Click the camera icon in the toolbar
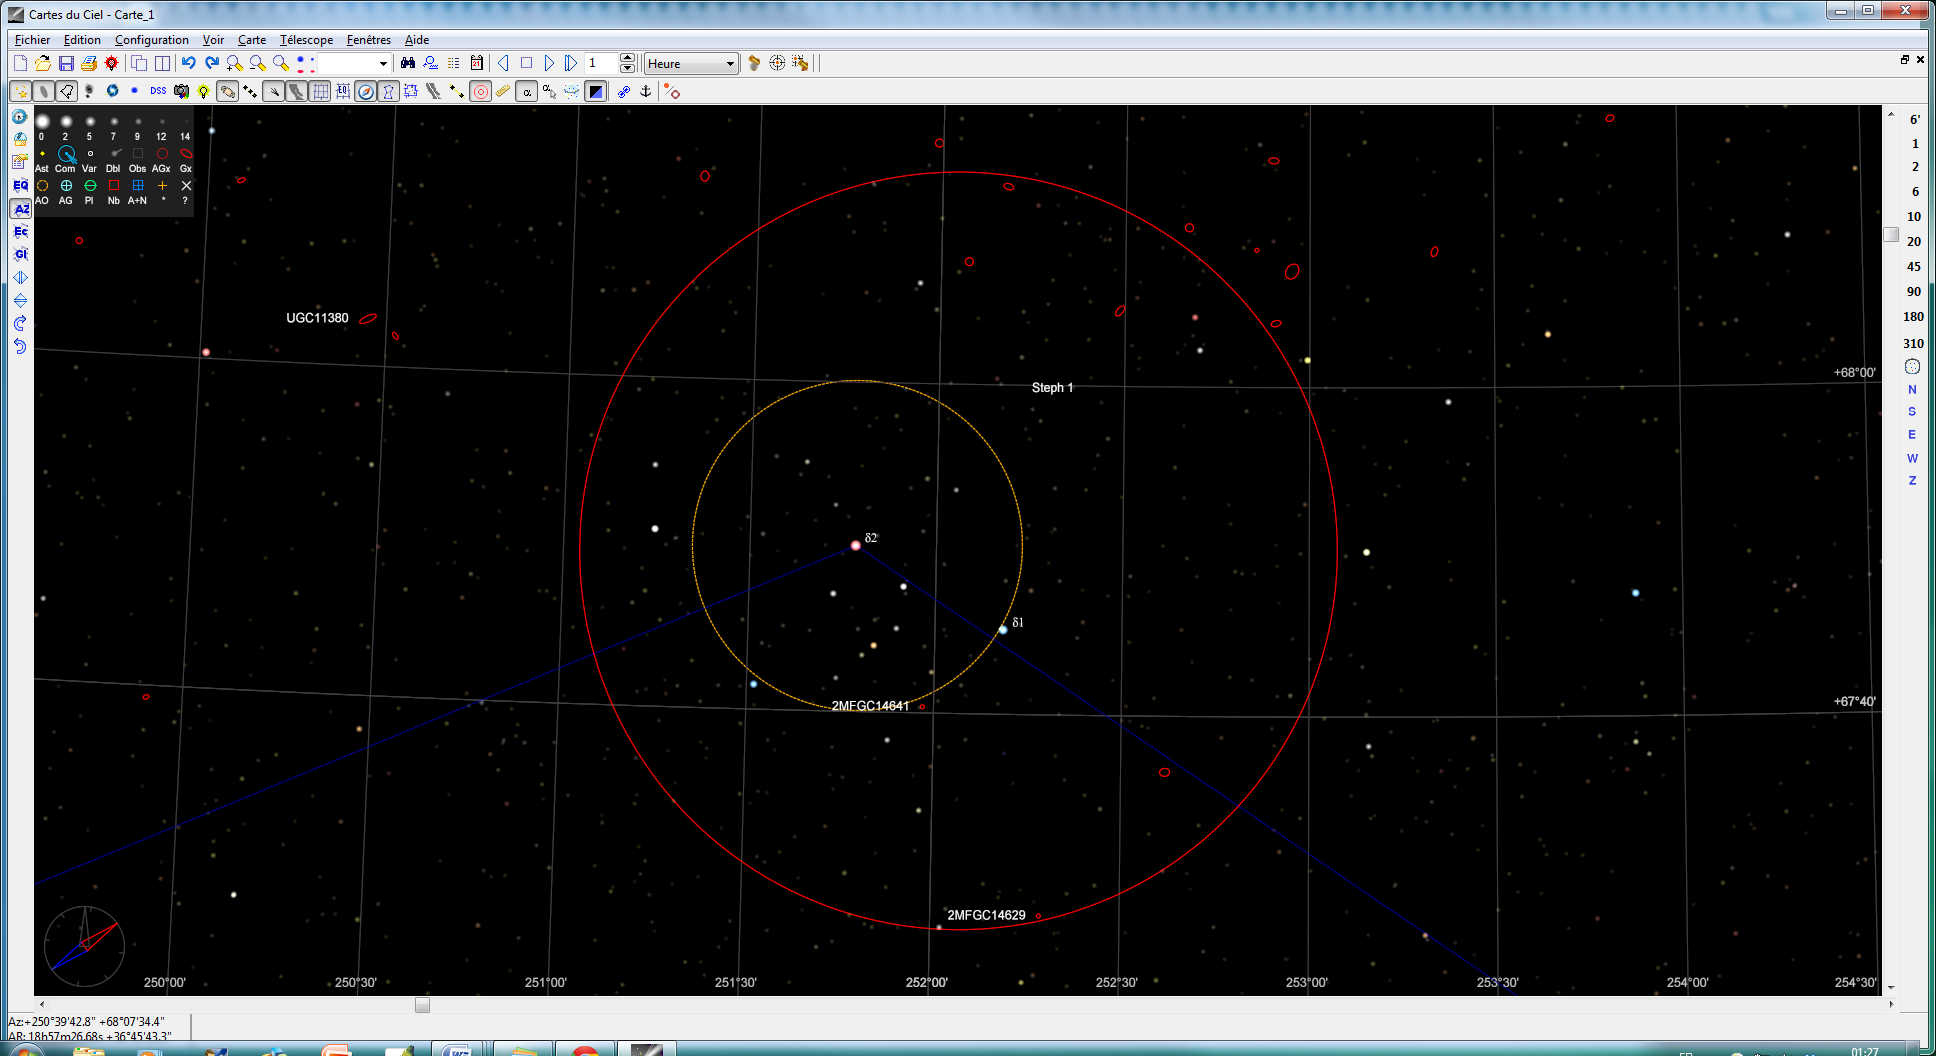The height and width of the screenshot is (1056, 1936). click(181, 91)
